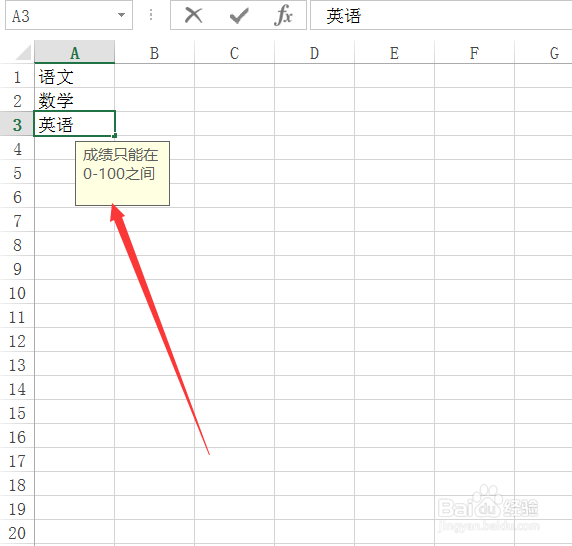This screenshot has height=546, width=572.
Task: Select column E header
Action: (x=394, y=52)
